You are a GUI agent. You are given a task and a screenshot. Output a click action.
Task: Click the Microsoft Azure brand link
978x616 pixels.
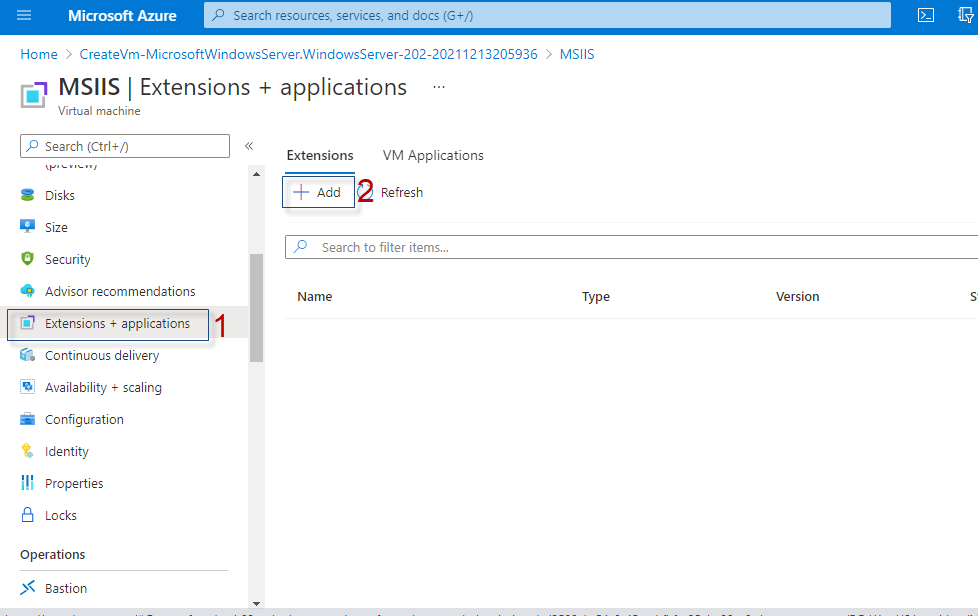coord(122,16)
